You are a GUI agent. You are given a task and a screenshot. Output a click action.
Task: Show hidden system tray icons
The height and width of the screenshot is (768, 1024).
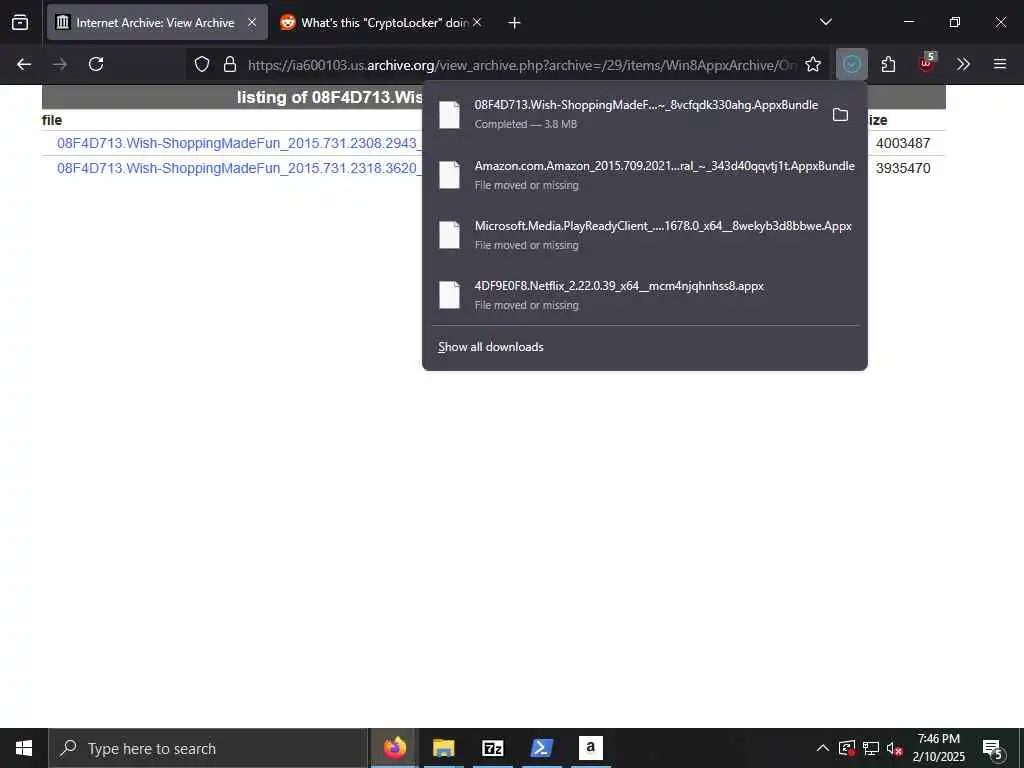[x=823, y=748]
